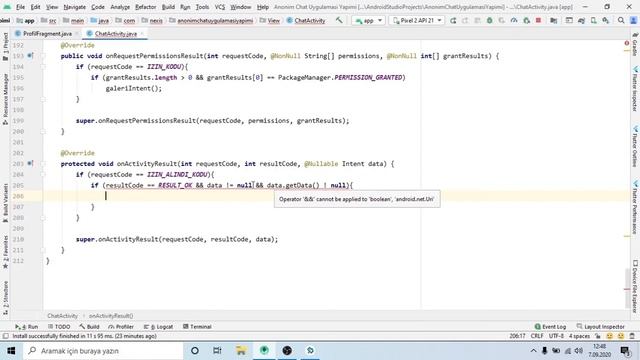
Task: Collapse the onActivityResult method fold marker
Action: [x=43, y=164]
